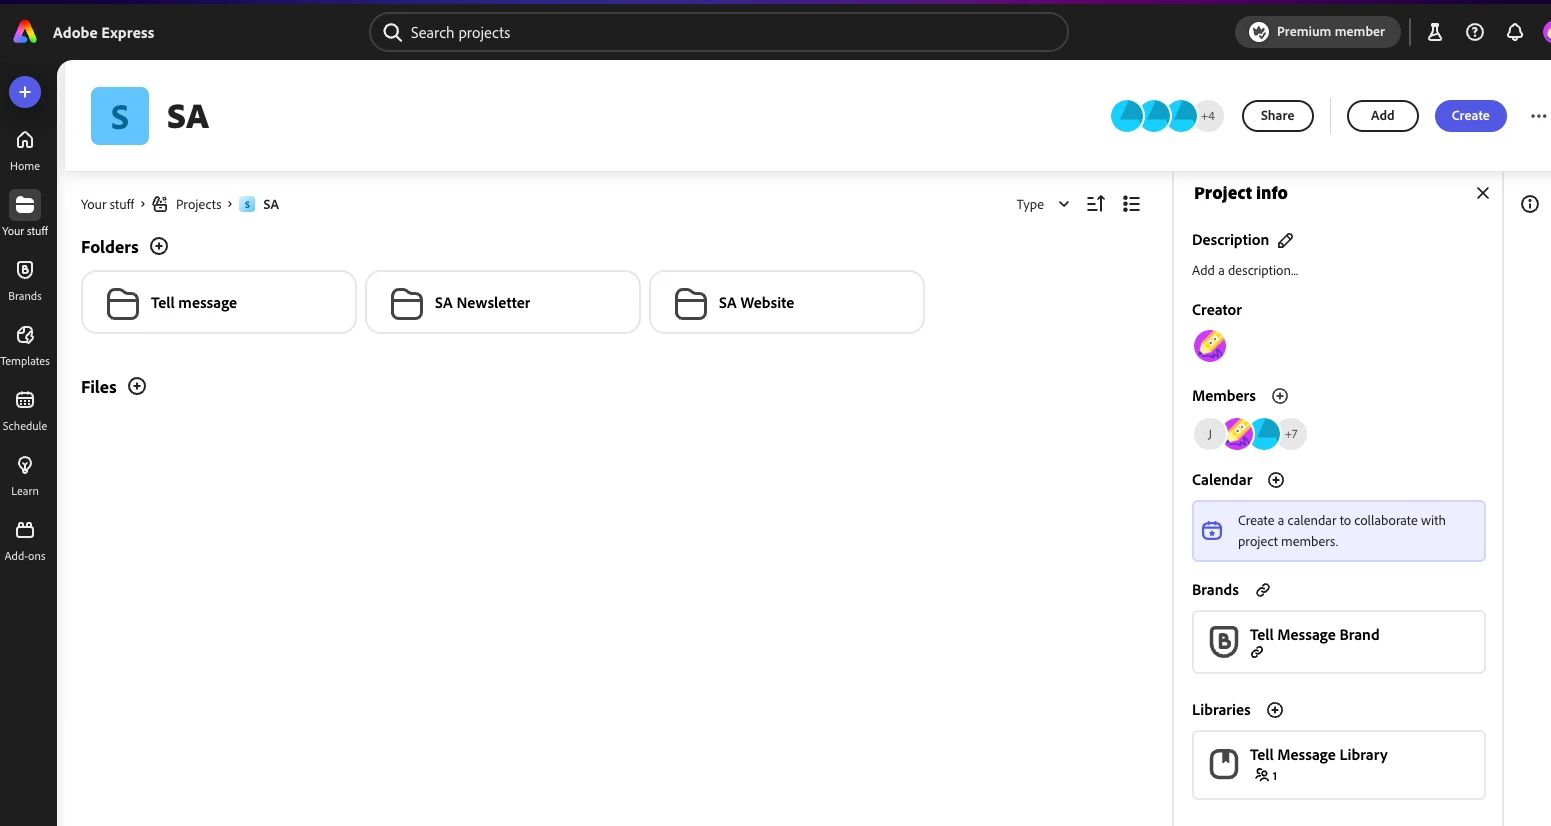This screenshot has width=1551, height=826.
Task: Click the Files heading text
Action: coord(99,387)
